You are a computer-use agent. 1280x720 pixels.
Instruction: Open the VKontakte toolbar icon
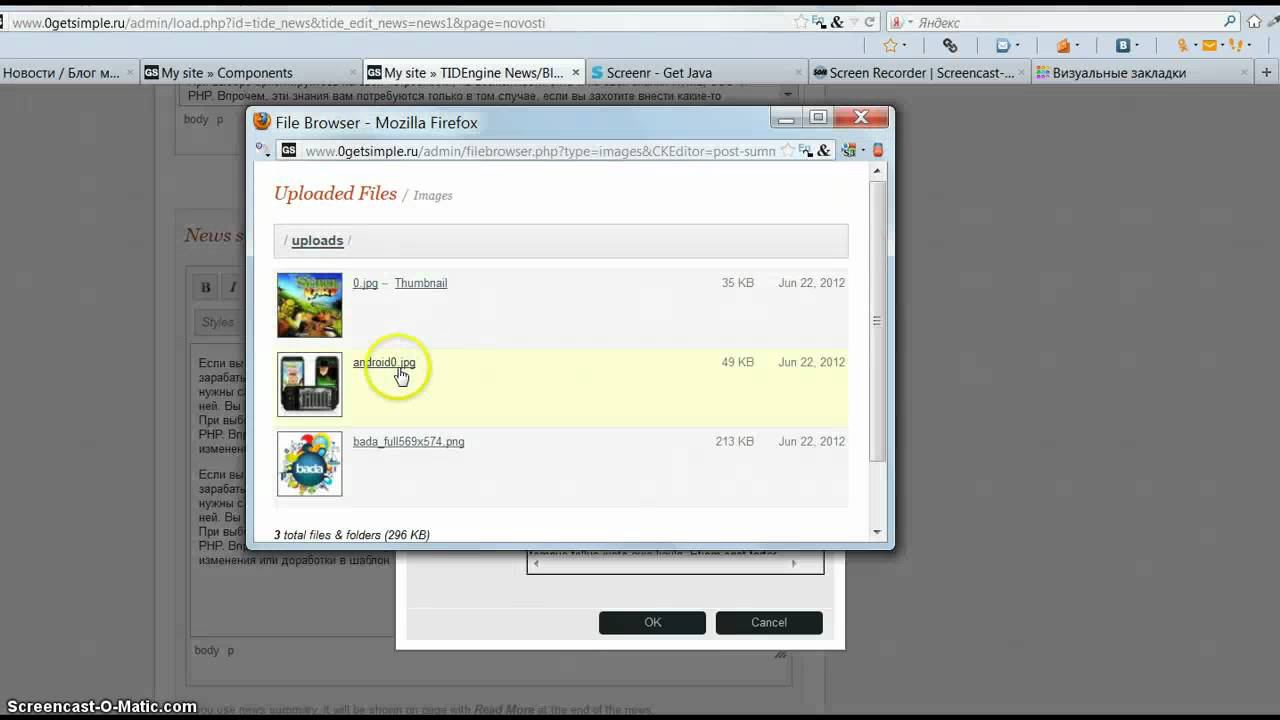[1123, 46]
